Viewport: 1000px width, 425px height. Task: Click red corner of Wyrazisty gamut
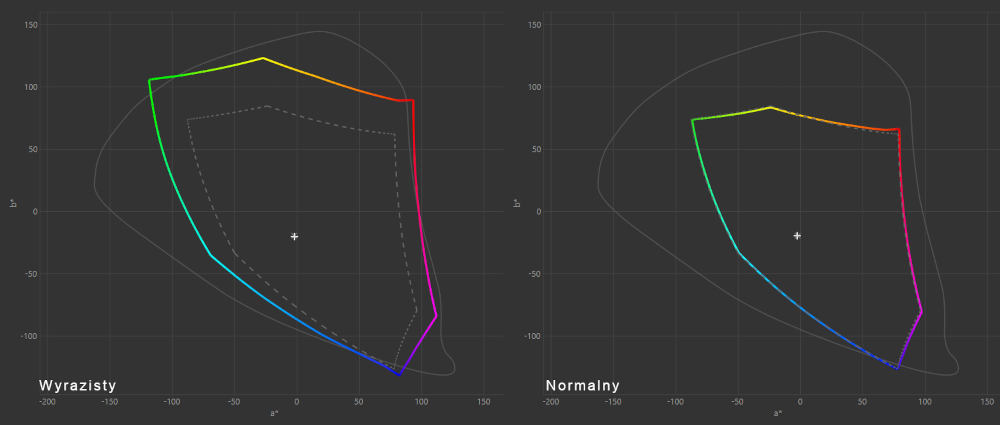pyautogui.click(x=412, y=100)
